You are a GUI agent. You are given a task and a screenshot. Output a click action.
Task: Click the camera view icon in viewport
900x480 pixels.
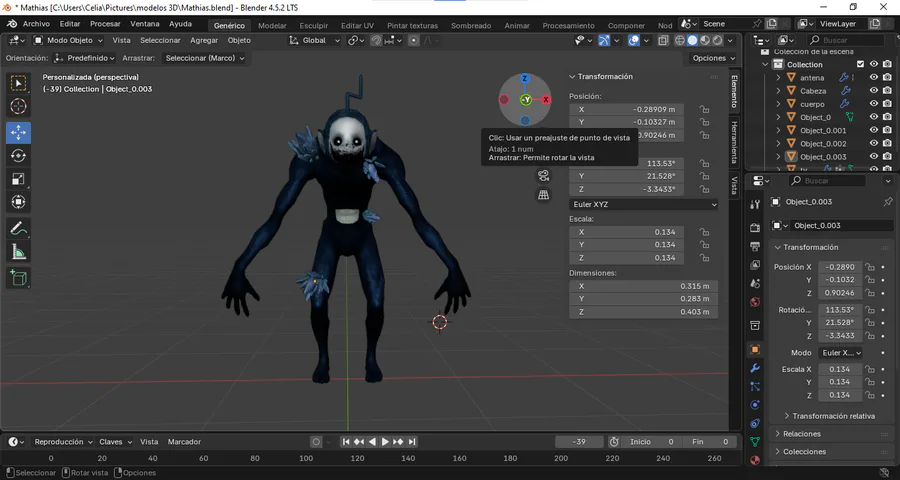(543, 176)
